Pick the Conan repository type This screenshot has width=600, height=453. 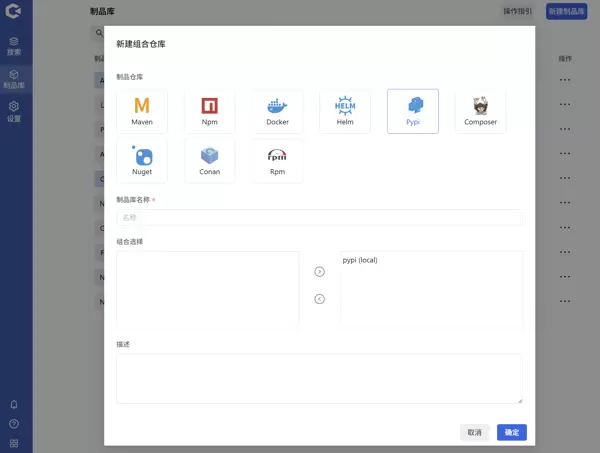tap(210, 160)
